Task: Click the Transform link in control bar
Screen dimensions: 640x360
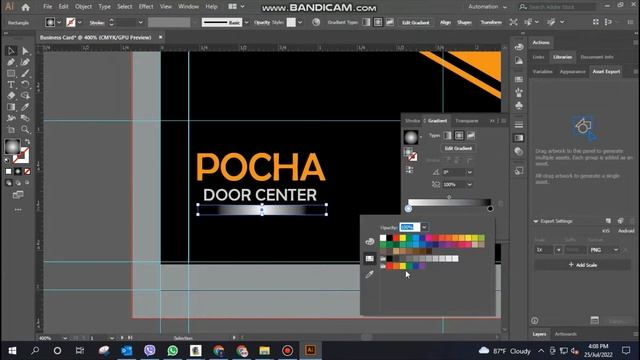Action: coord(491,22)
